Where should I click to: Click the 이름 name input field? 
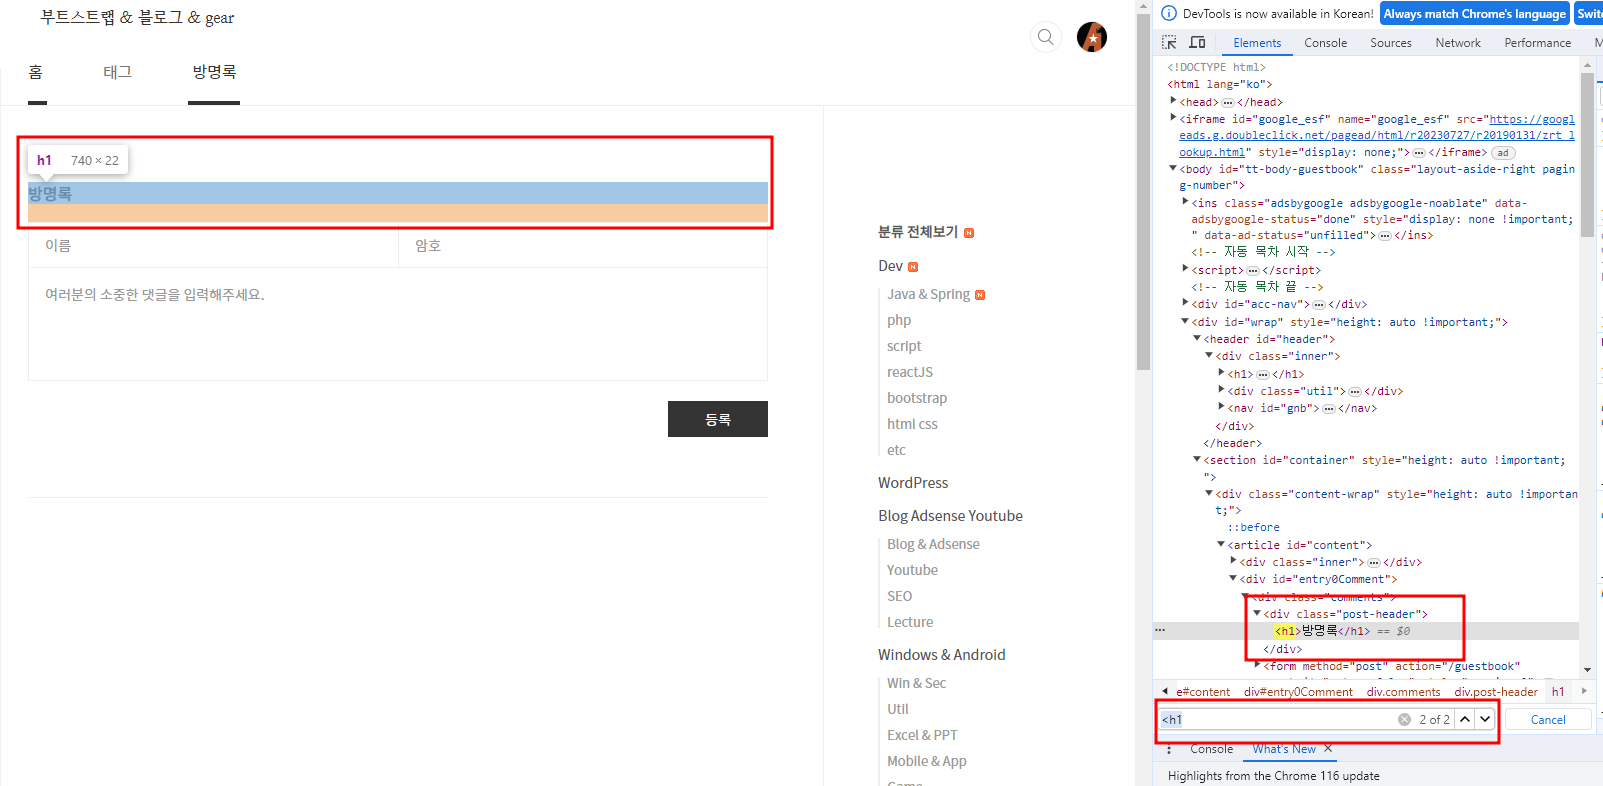[213, 246]
